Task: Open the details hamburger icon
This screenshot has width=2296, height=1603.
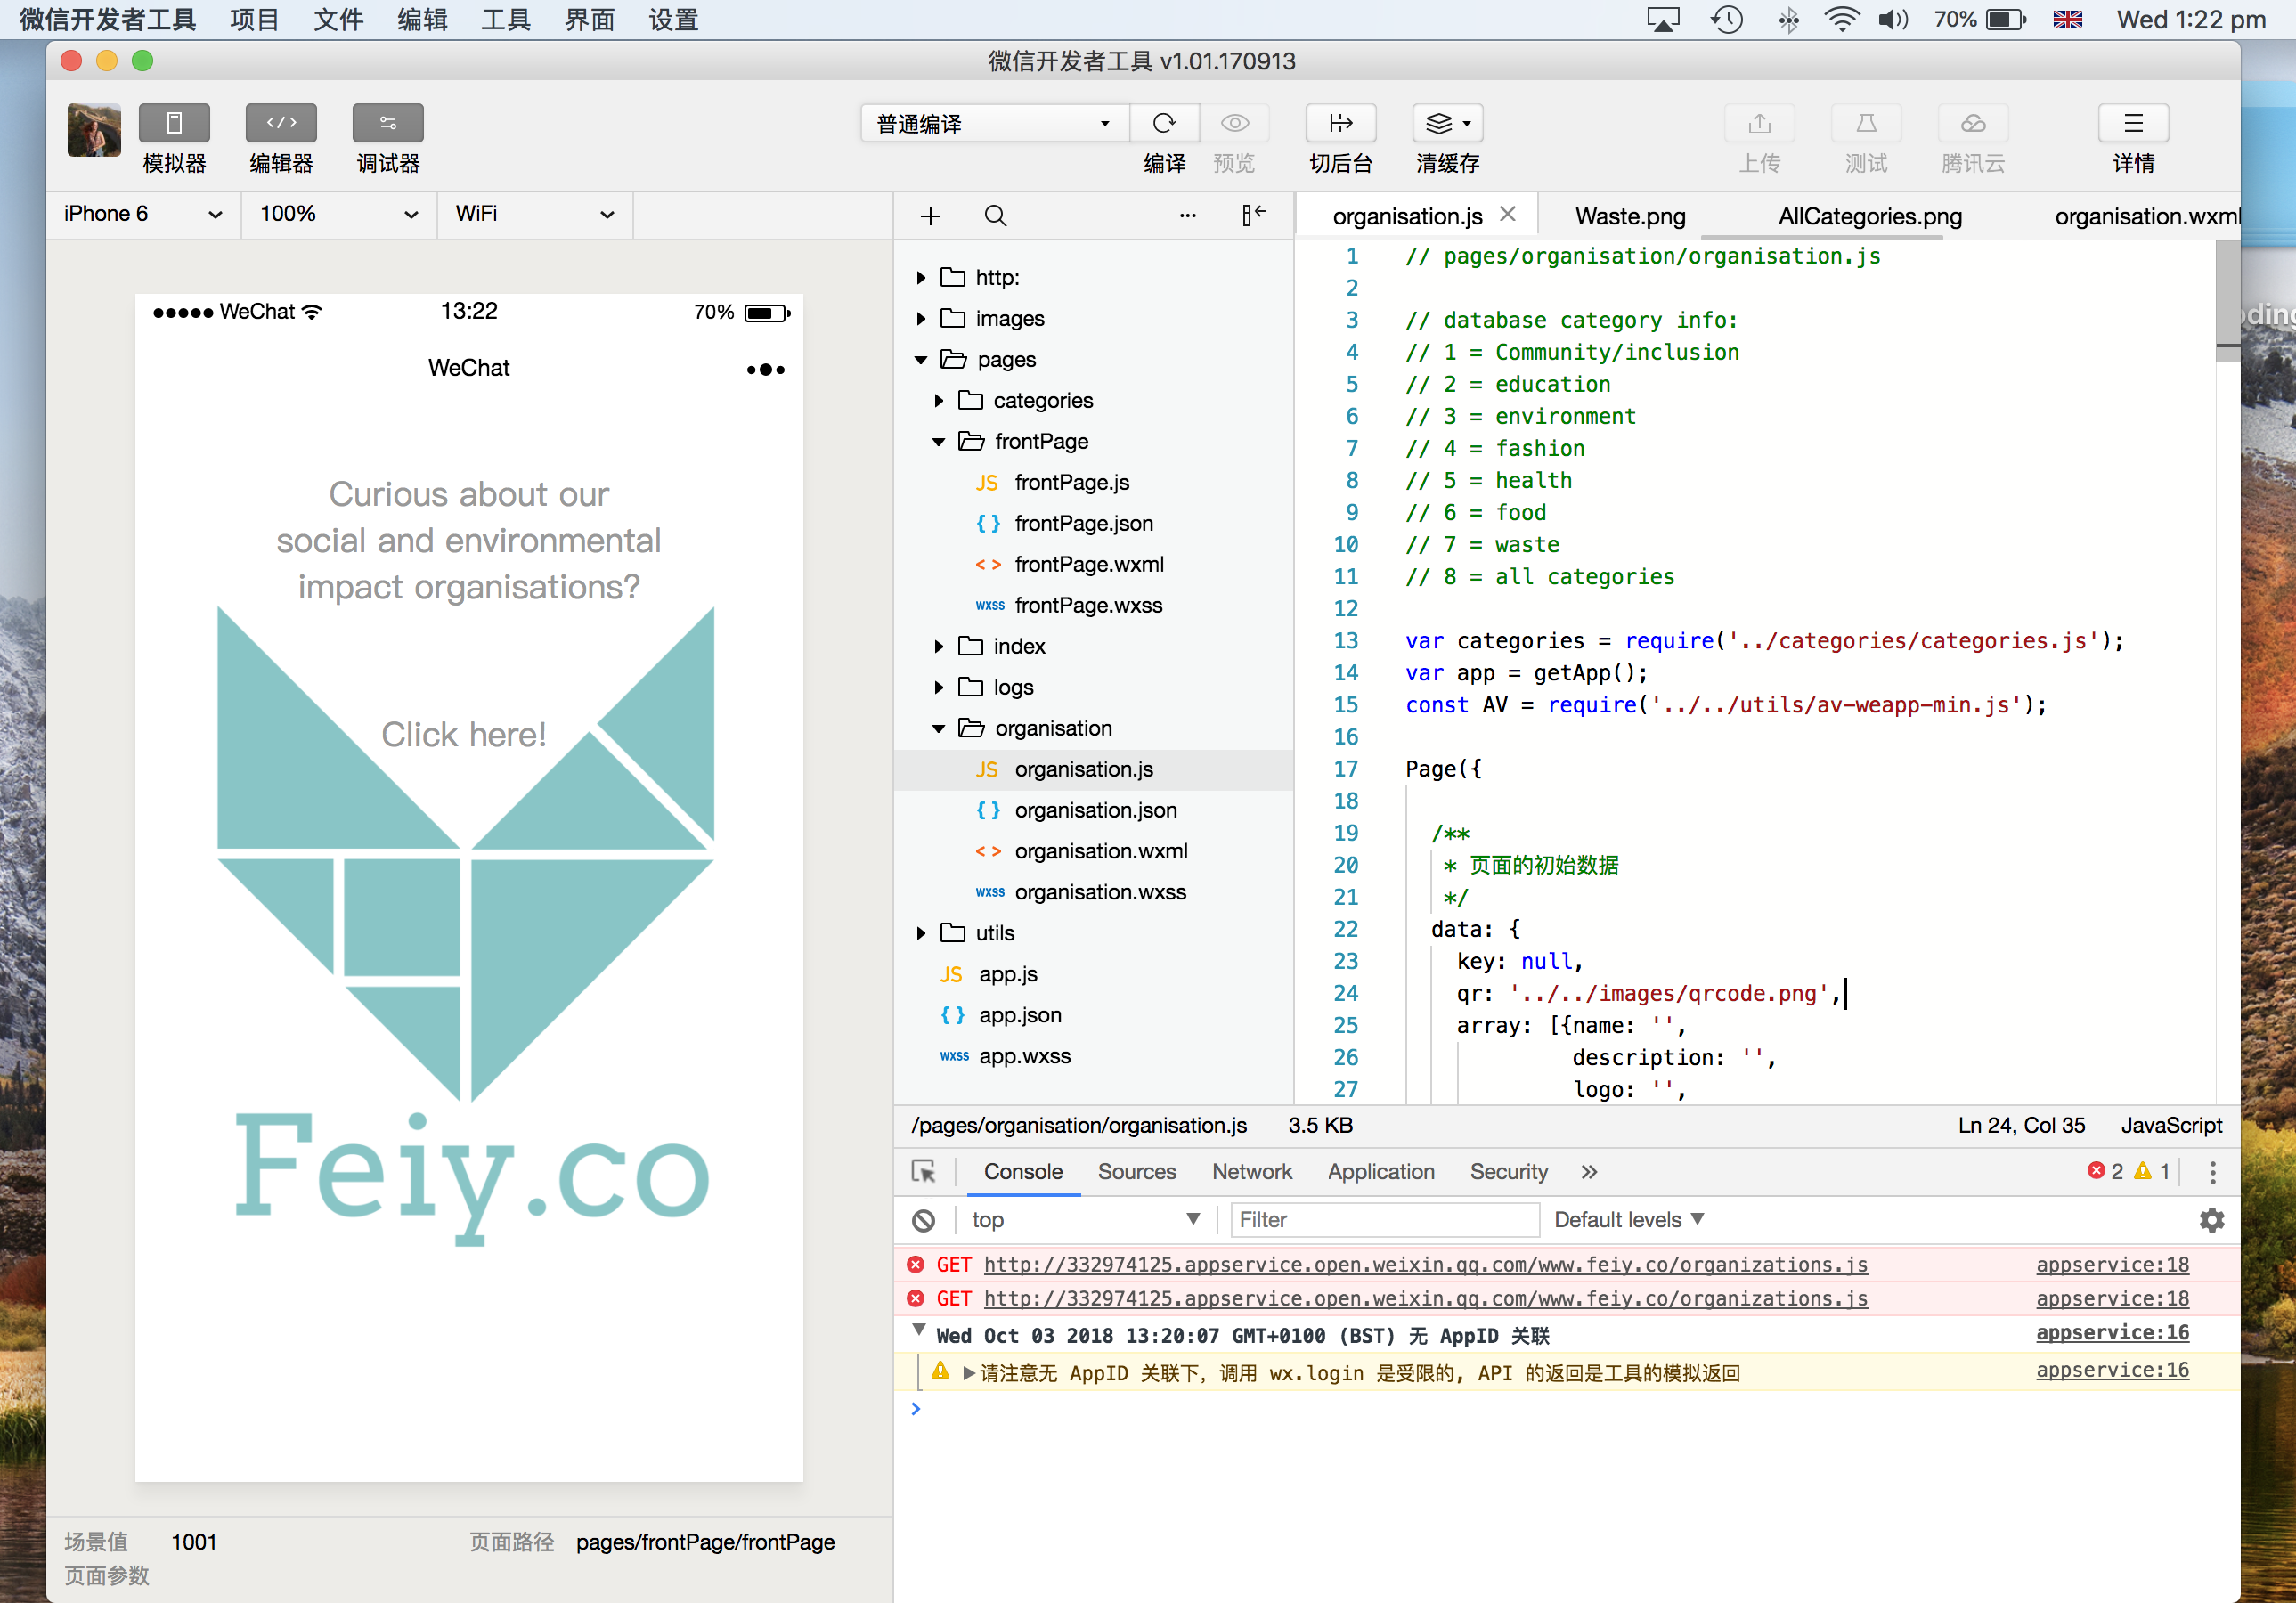Action: click(x=2132, y=123)
